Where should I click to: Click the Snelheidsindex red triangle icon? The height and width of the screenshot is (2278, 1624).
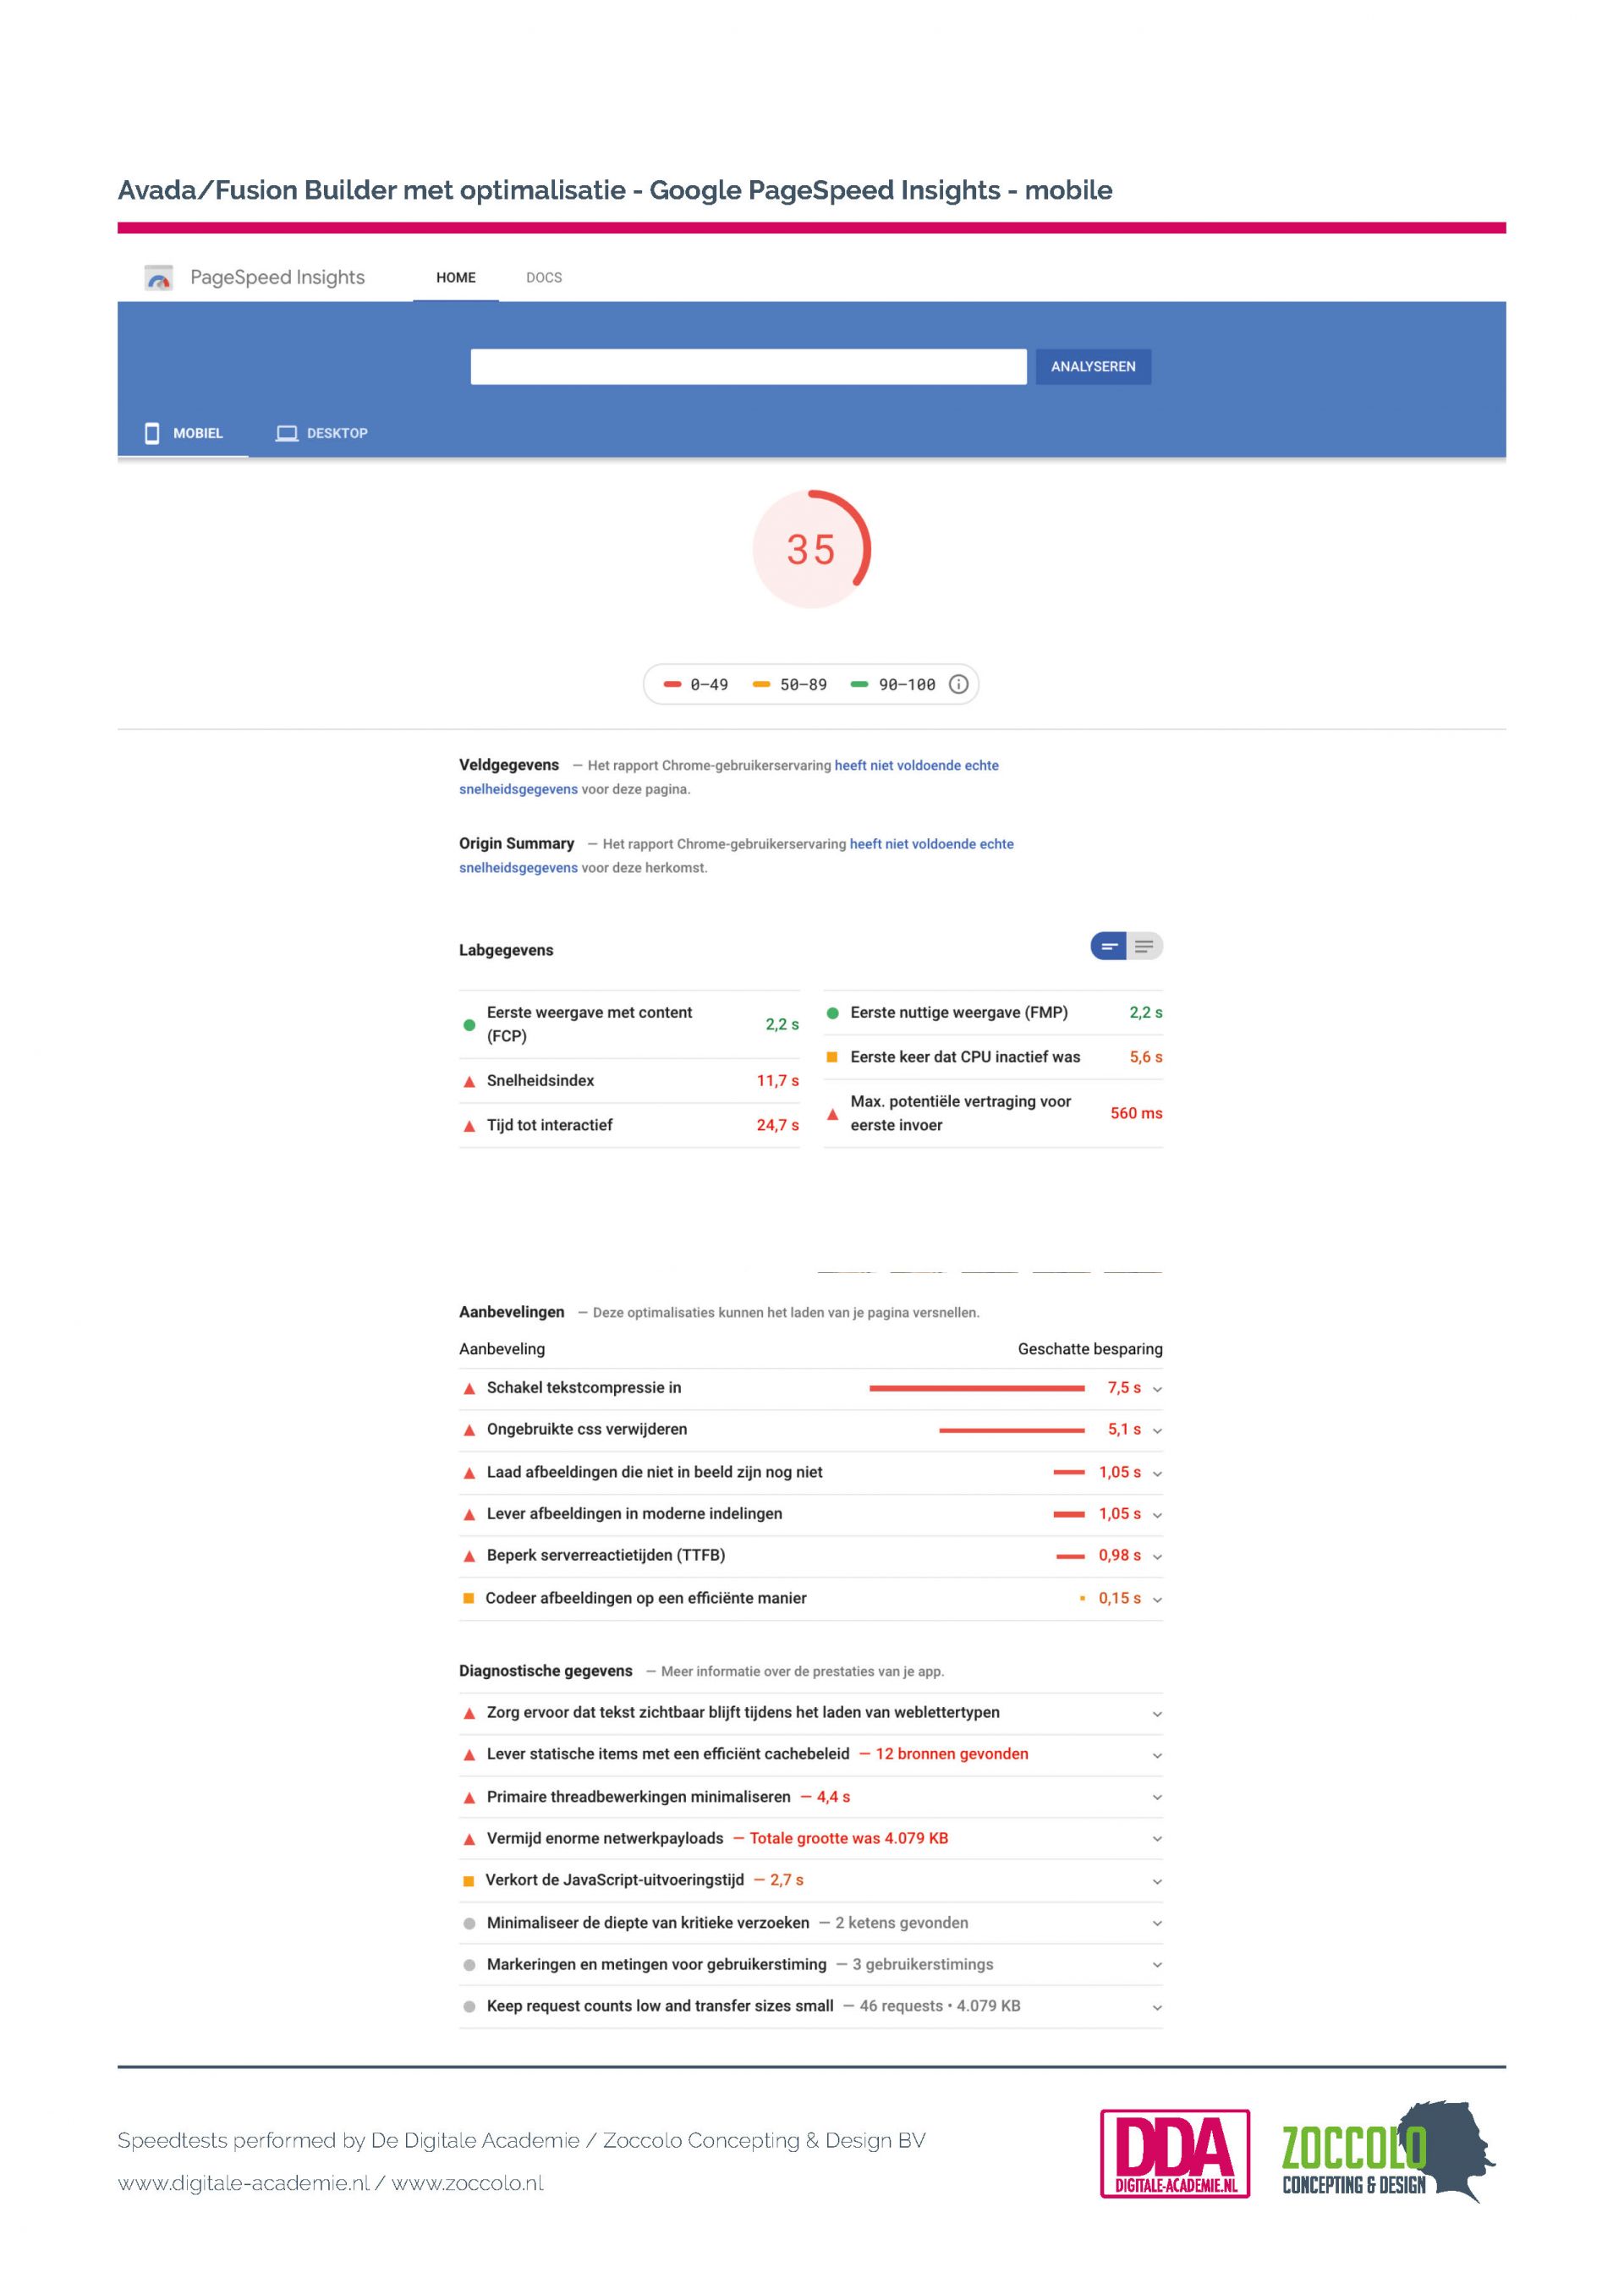[469, 1081]
